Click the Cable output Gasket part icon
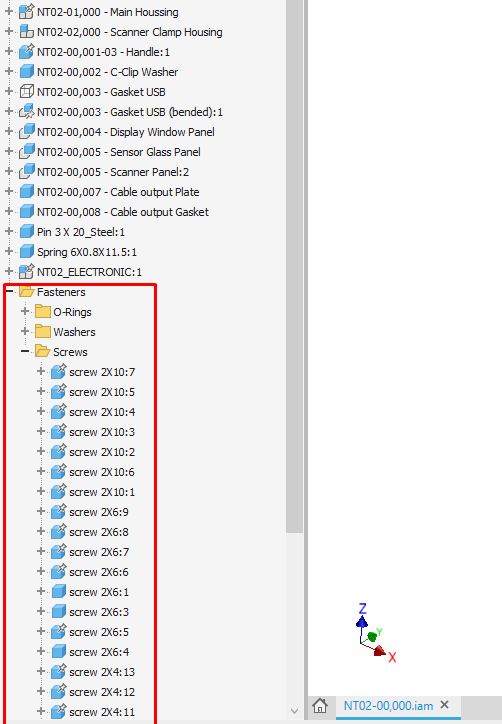The width and height of the screenshot is (502, 724). click(27, 211)
